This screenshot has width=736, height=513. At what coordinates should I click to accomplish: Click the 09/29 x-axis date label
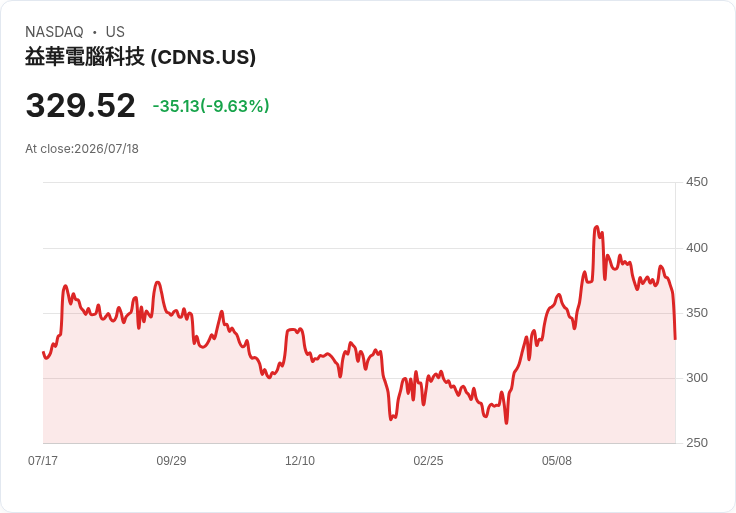(171, 461)
